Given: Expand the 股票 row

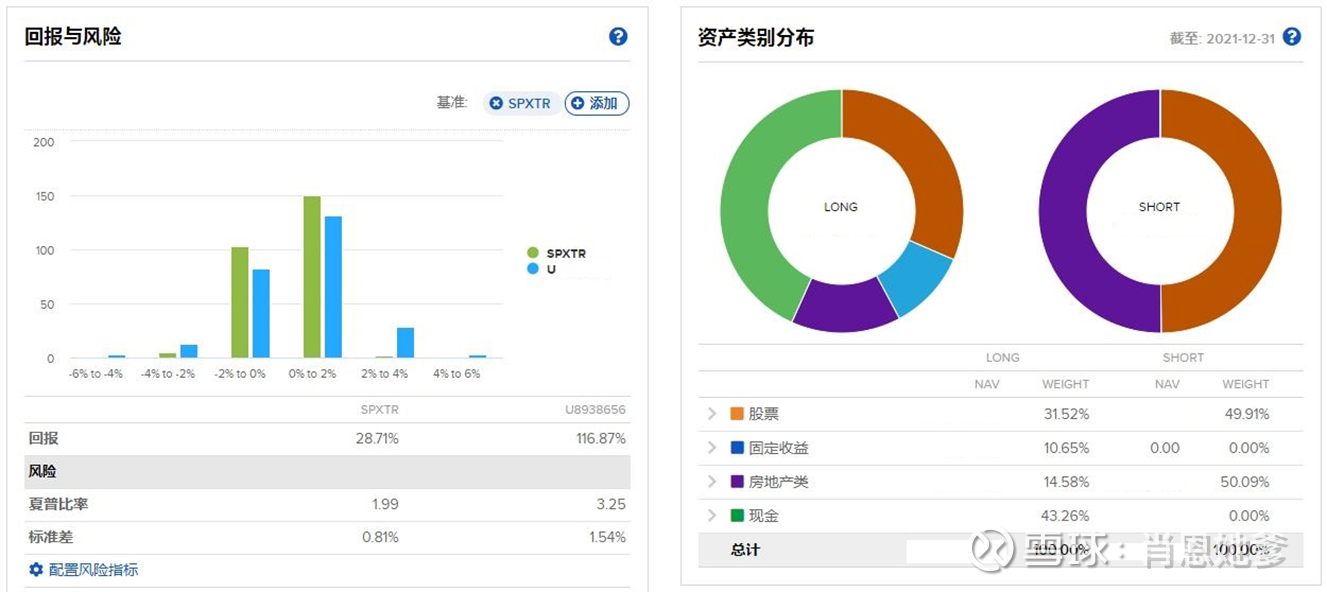Looking at the screenshot, I should (712, 414).
